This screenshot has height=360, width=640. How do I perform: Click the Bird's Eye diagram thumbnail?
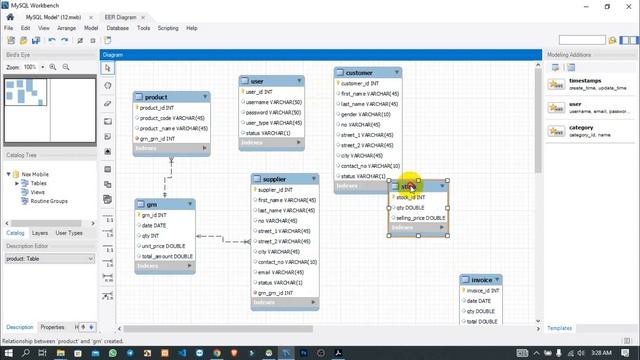click(50, 110)
